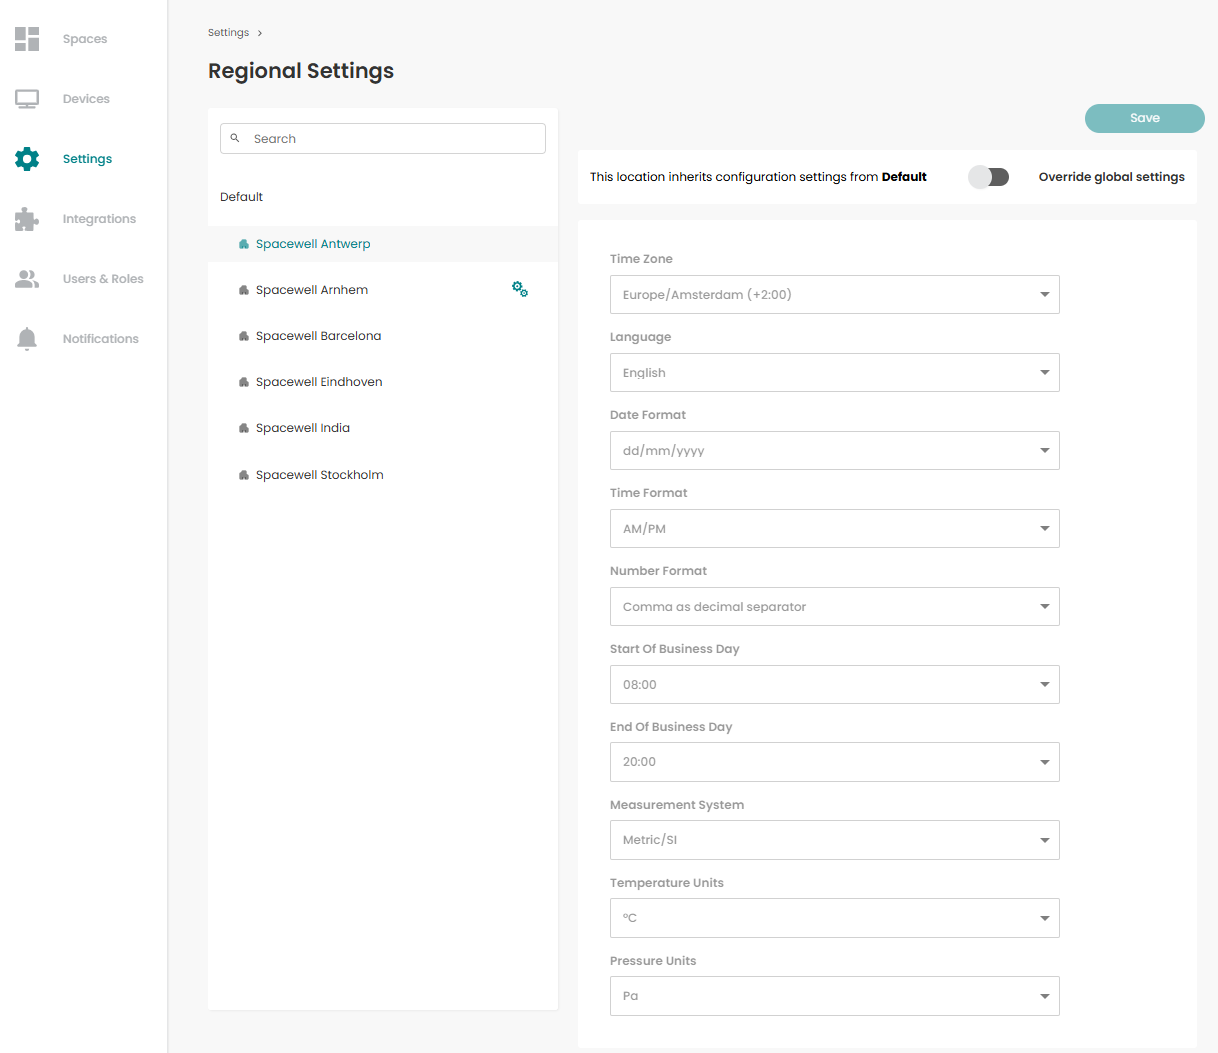Open the Temperature Units dropdown

point(835,918)
